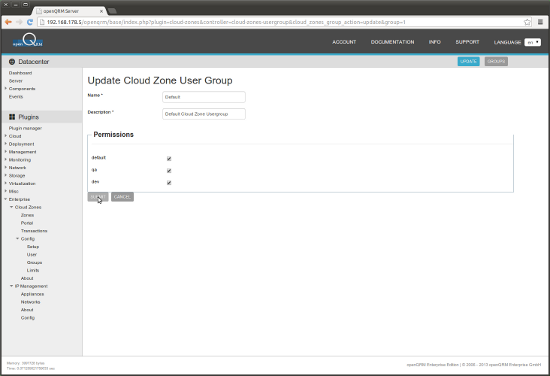Select the Groups tab

click(496, 61)
